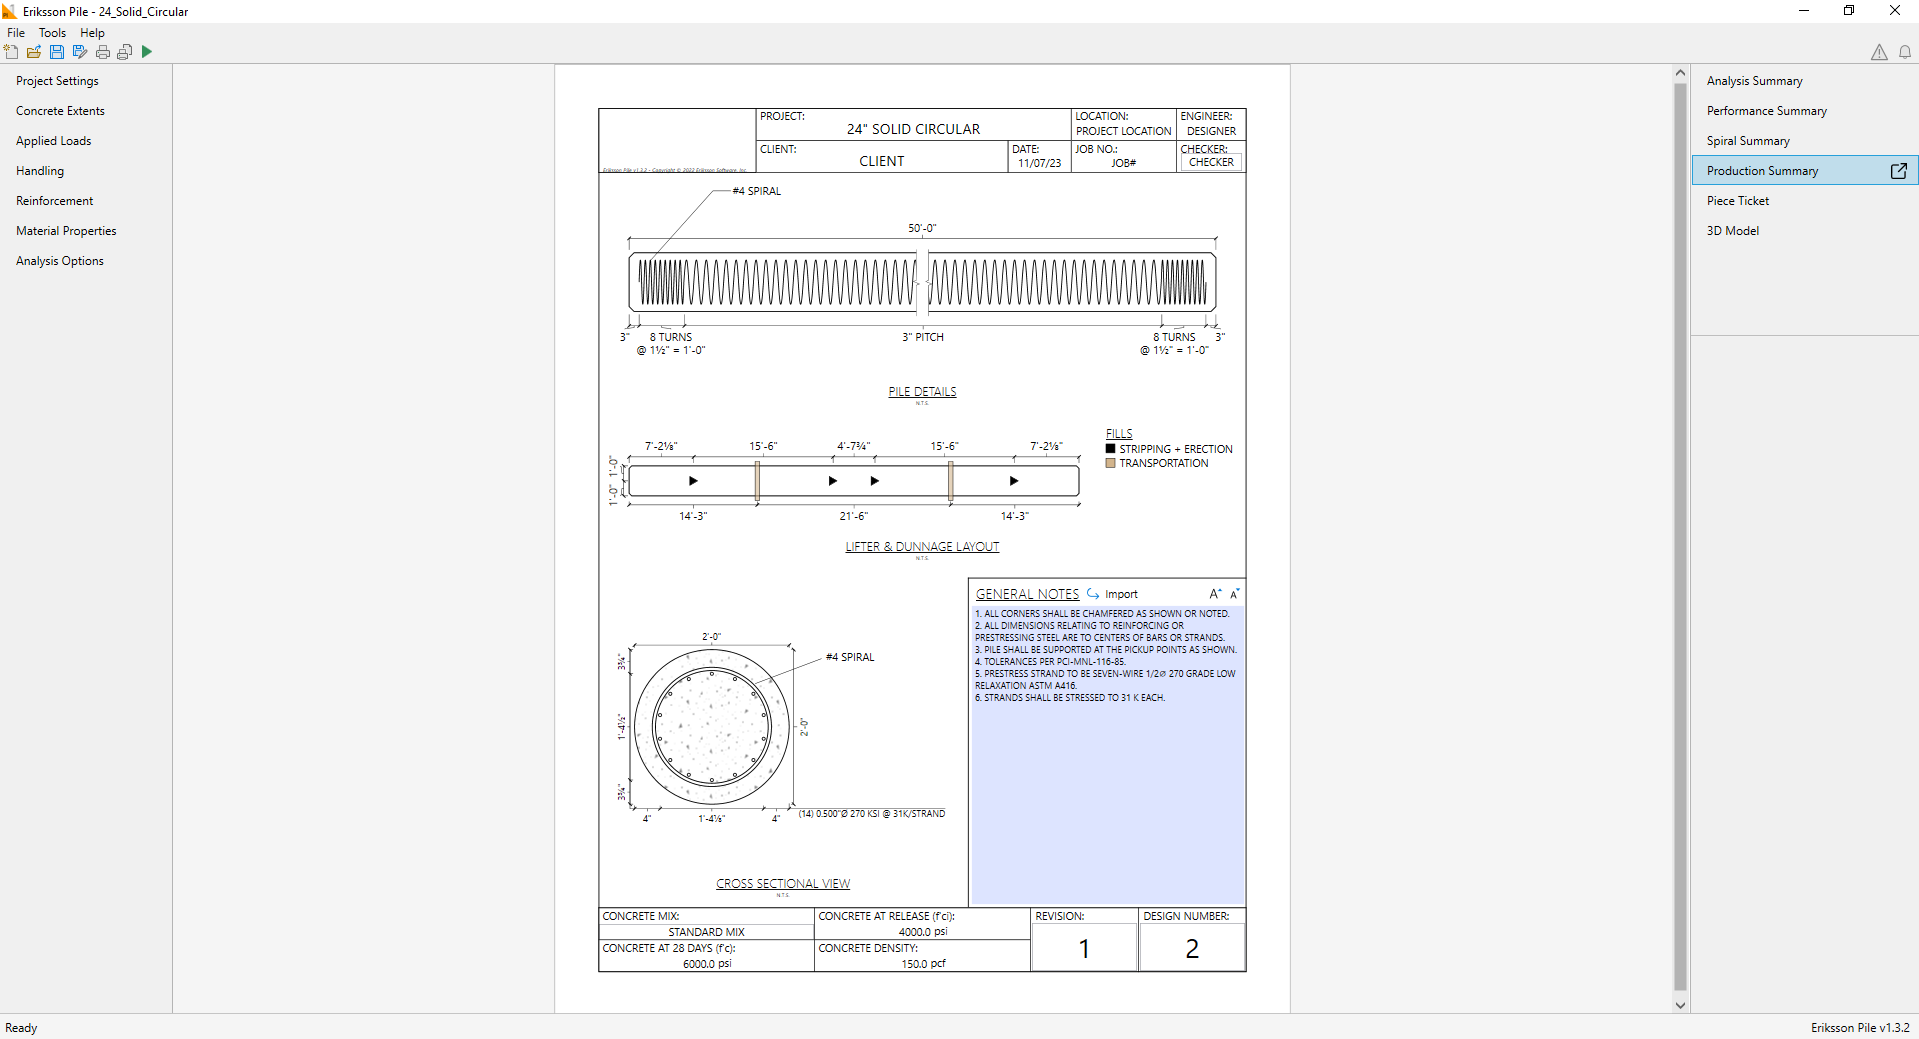Click the Stripping + Erection black swatch

1110,449
